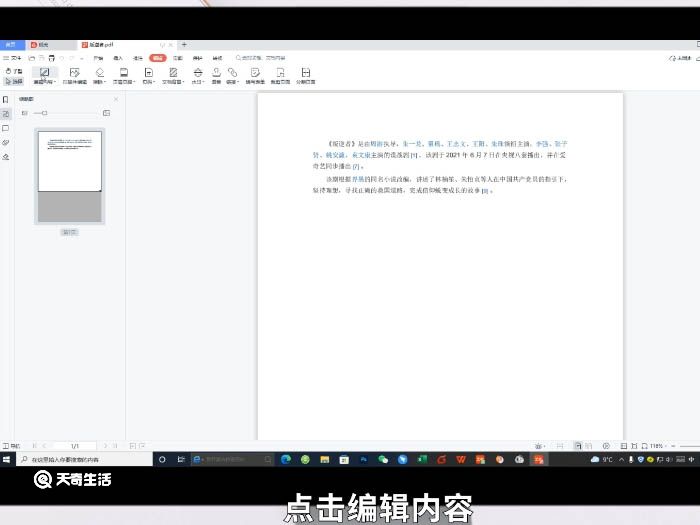The image size is (700, 525).
Task: Click the notepad-with-pen icon in the ribbon
Action: [x=255, y=72]
